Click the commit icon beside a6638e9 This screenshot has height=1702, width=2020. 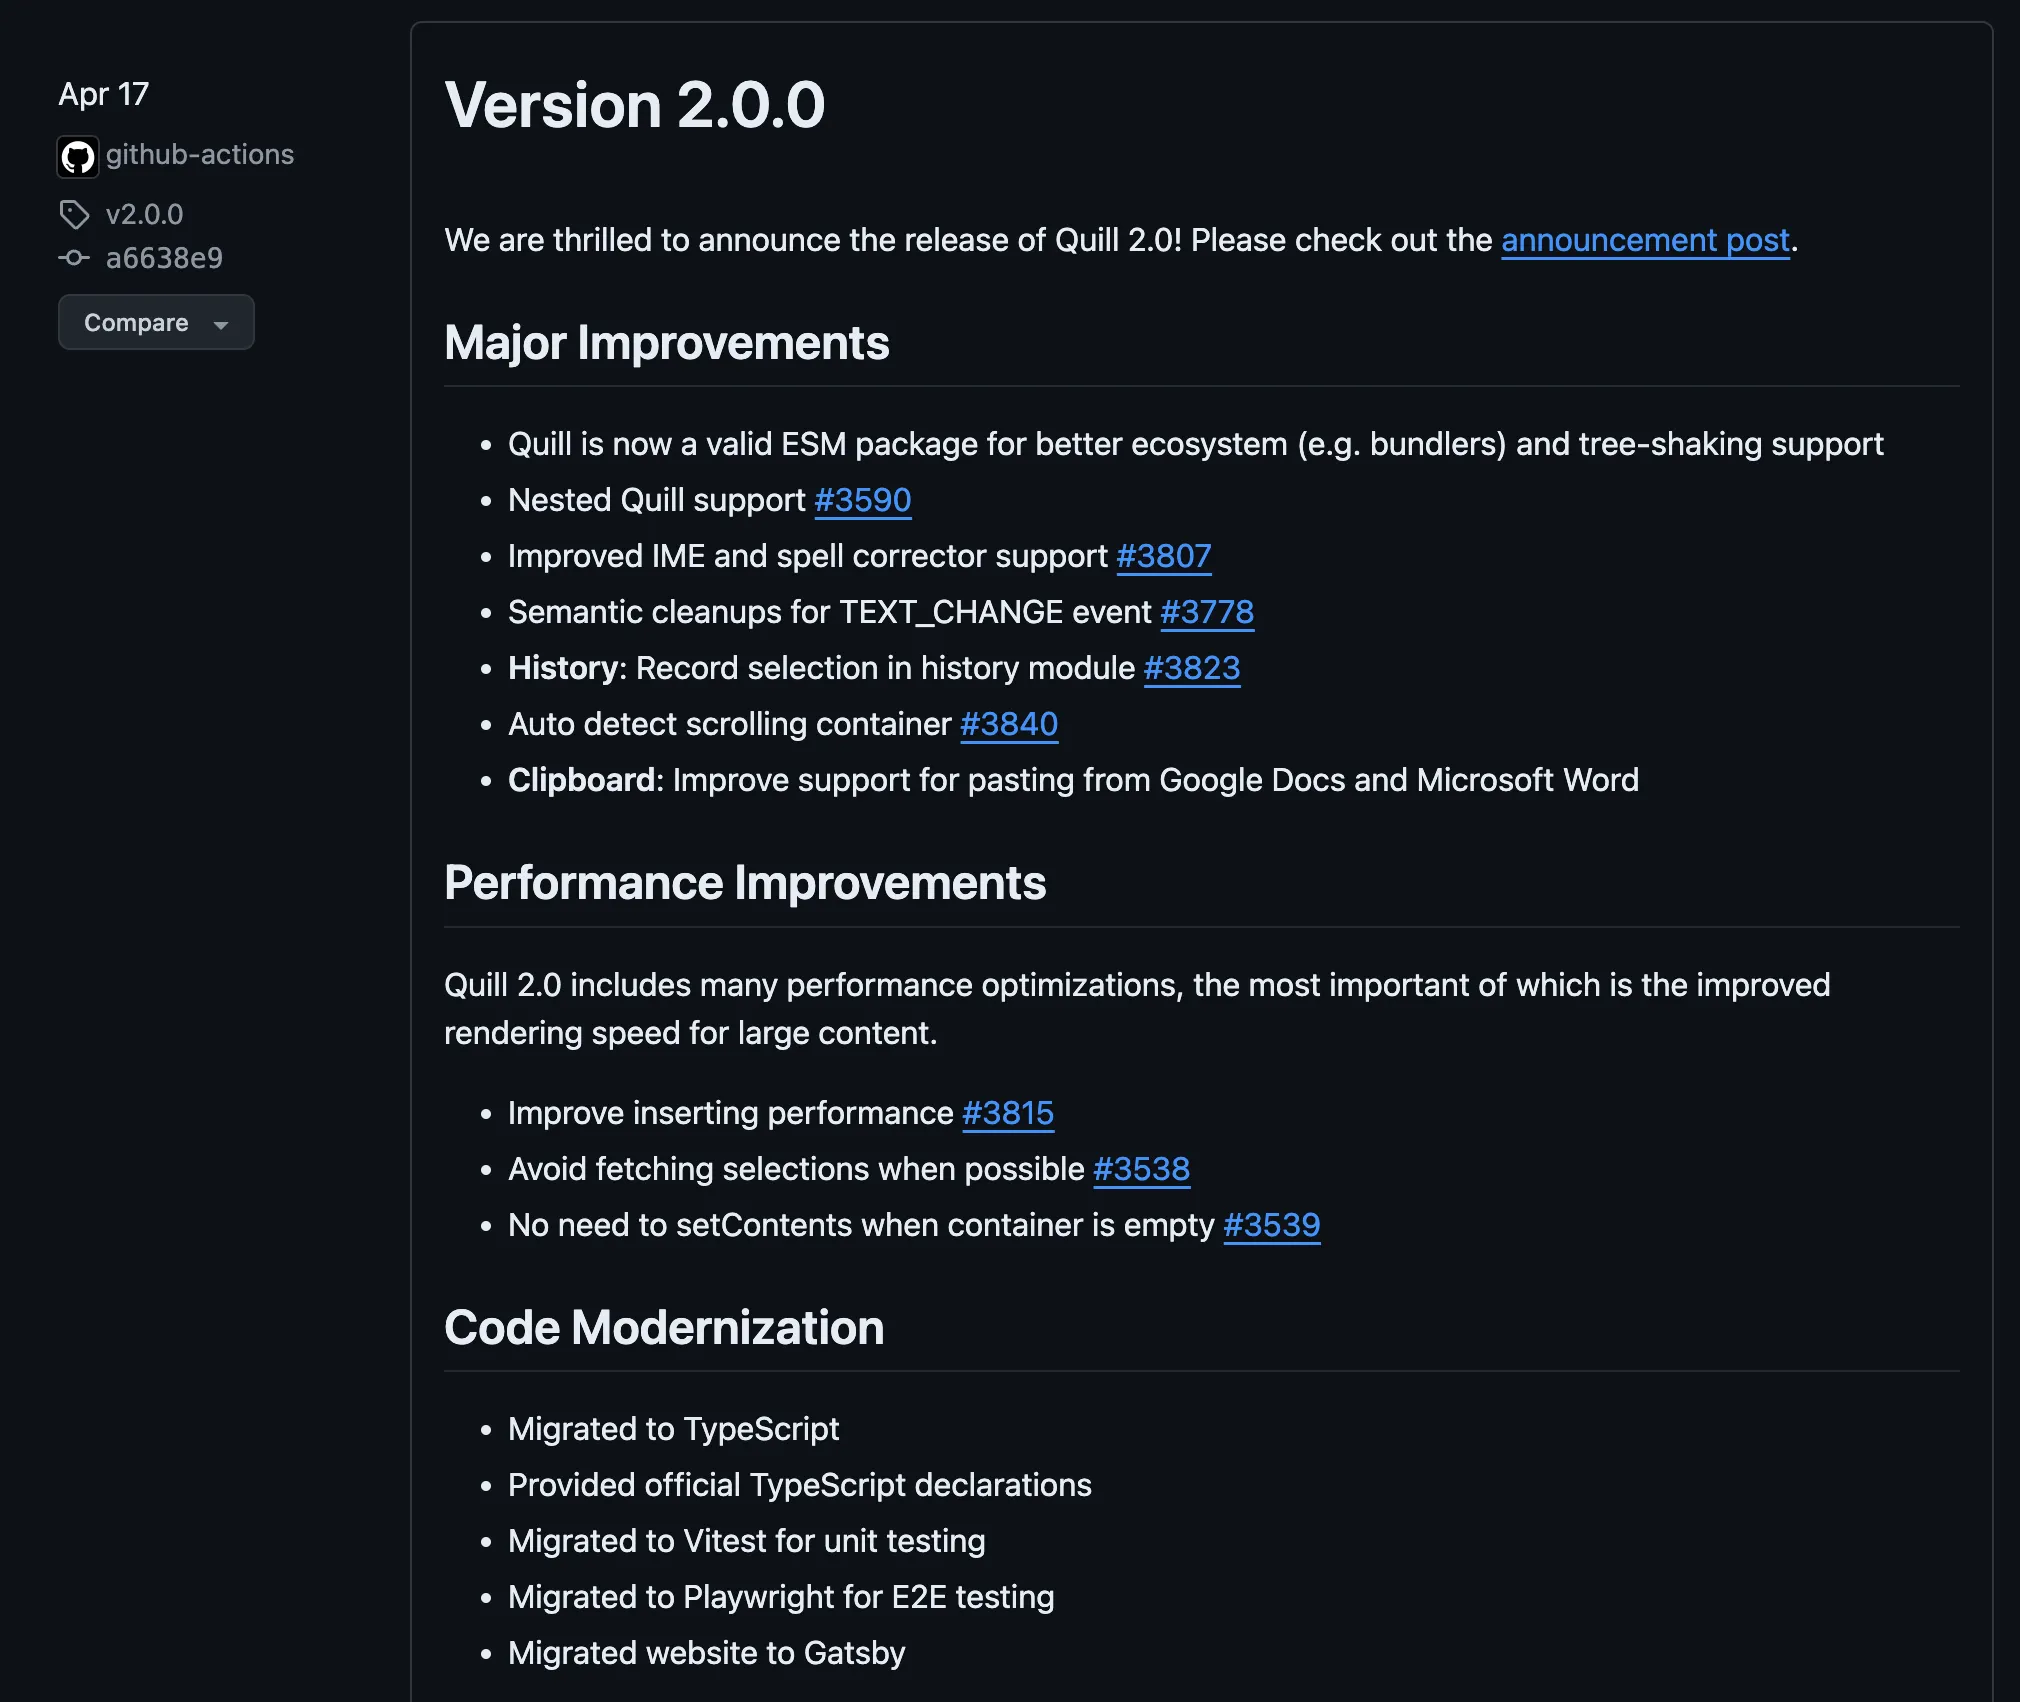pos(74,258)
